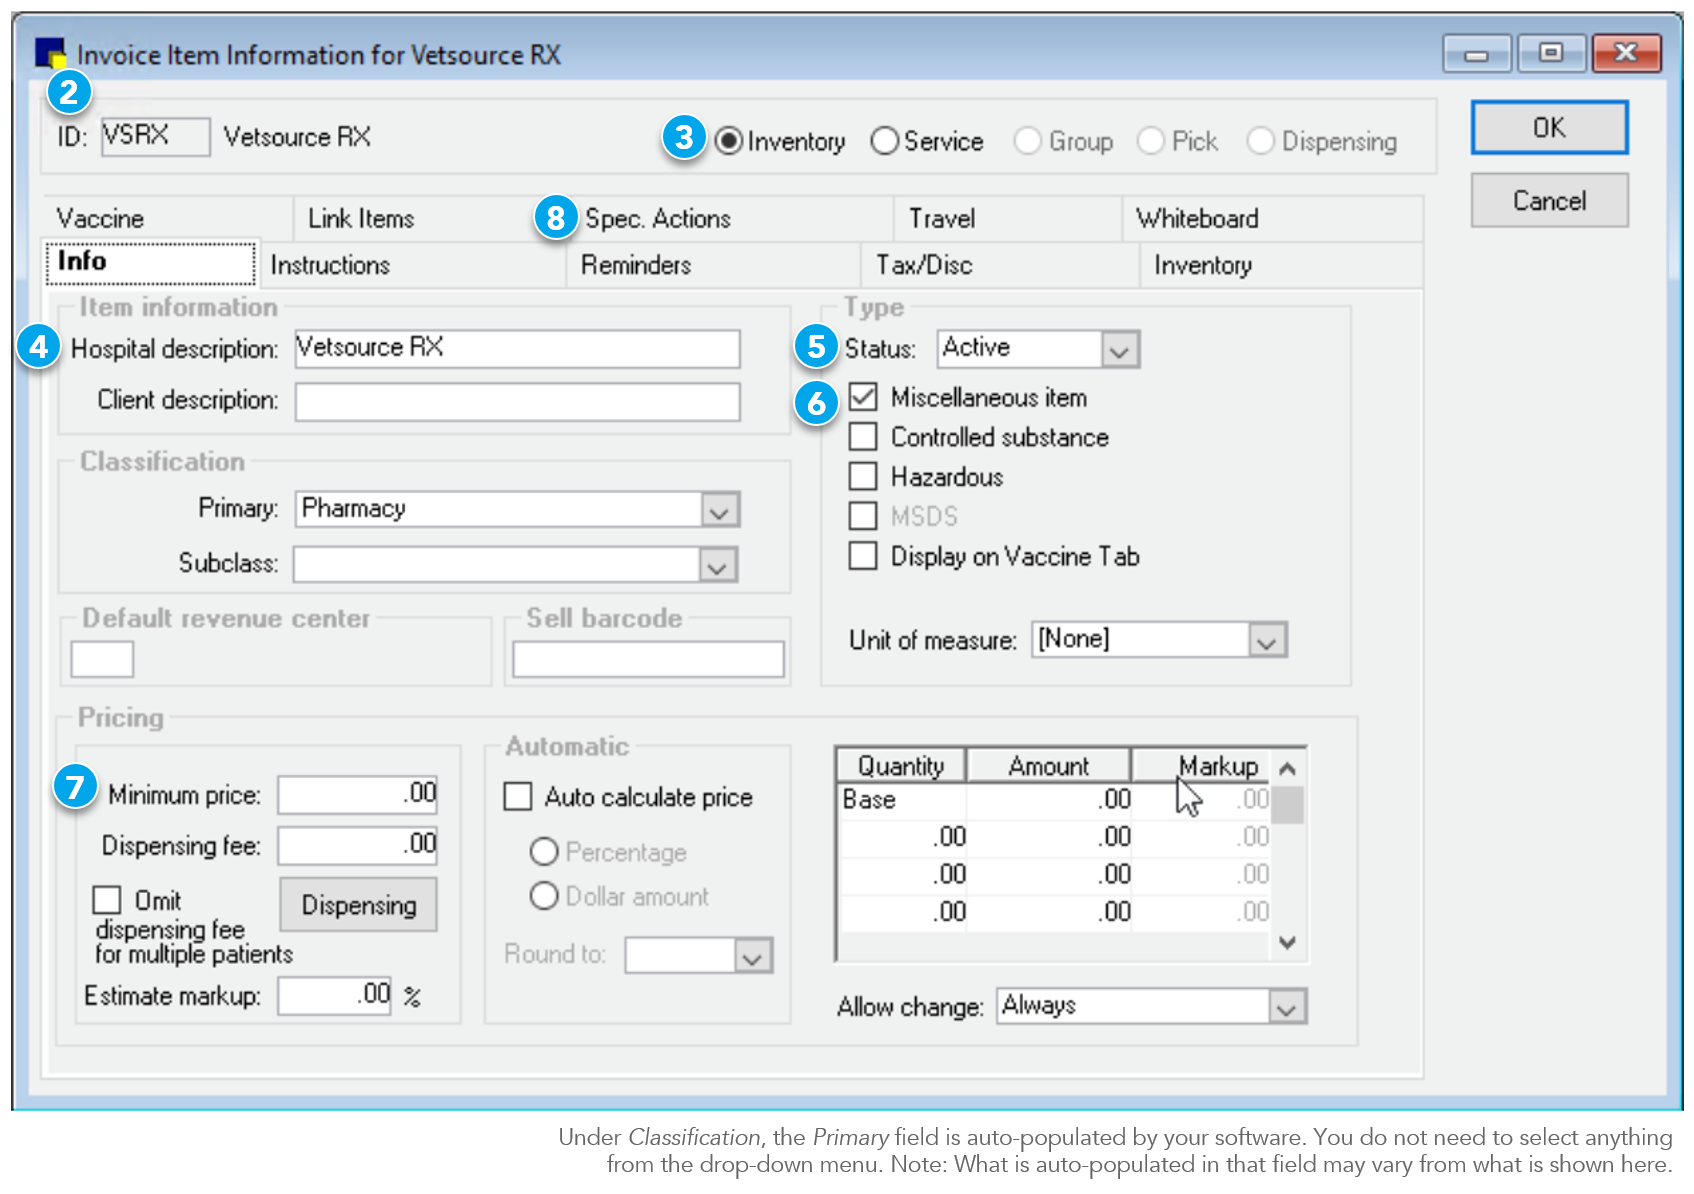Click the Estimate markup field
The height and width of the screenshot is (1194, 1694).
335,996
